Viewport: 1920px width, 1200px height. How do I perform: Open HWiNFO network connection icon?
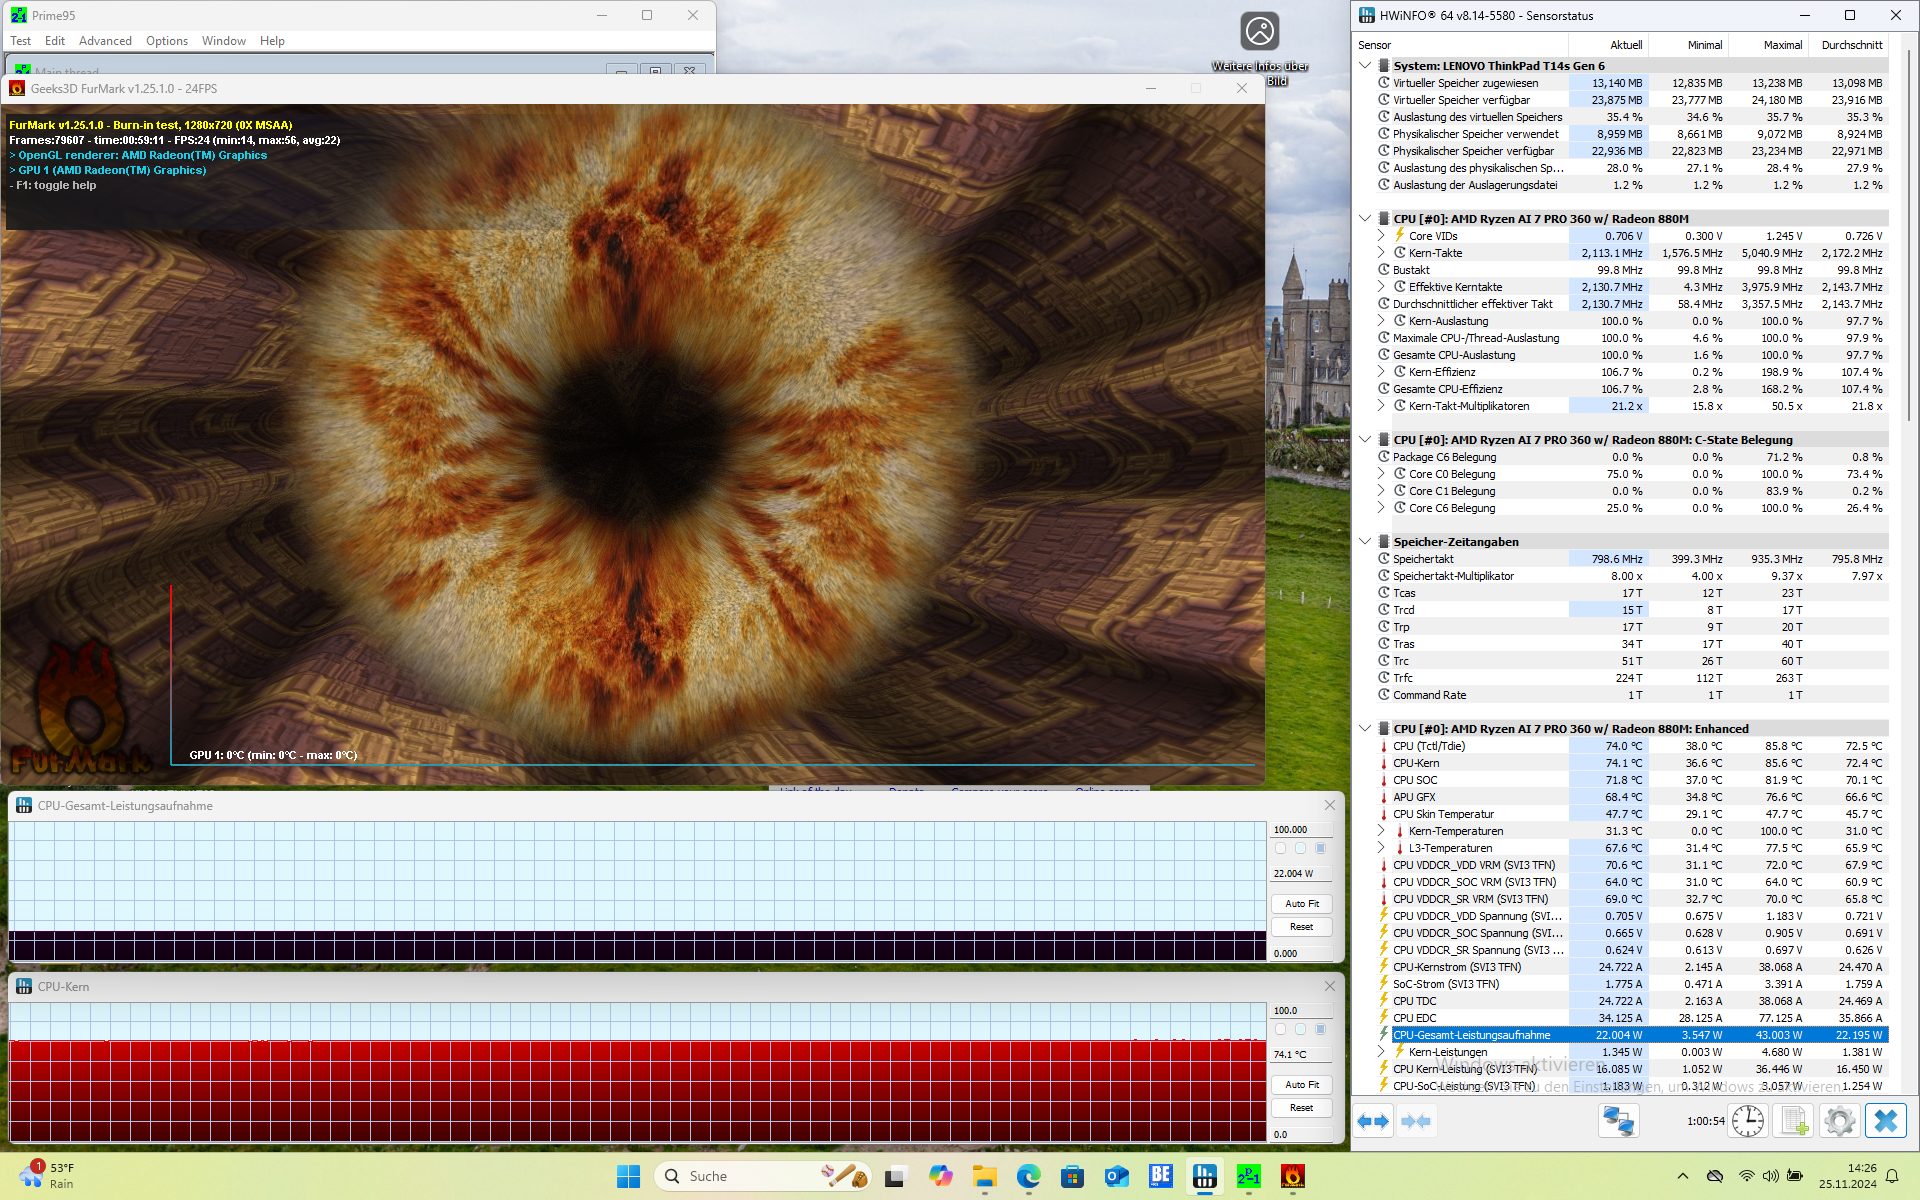pos(1618,1121)
